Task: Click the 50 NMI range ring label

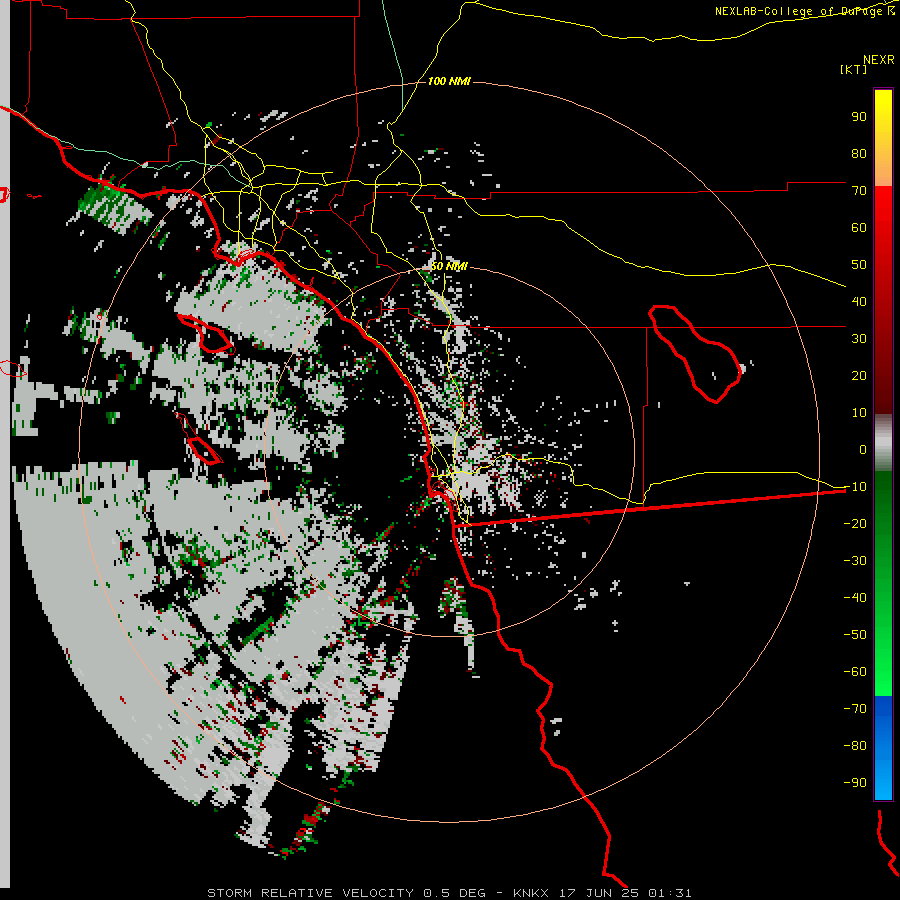Action: pyautogui.click(x=449, y=266)
